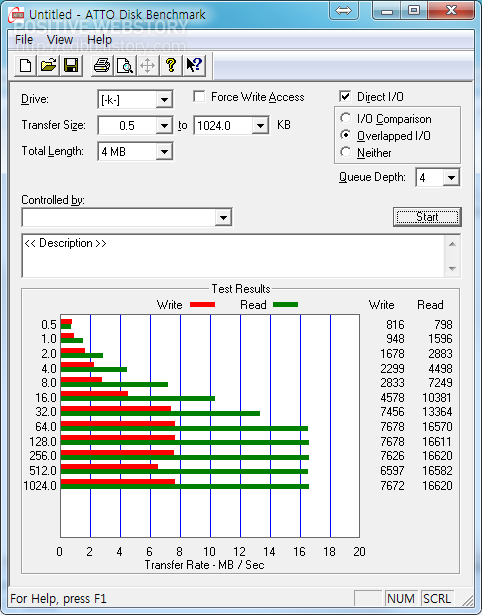Open the Total Length dropdown 4 MB
The width and height of the screenshot is (482, 615).
point(135,152)
